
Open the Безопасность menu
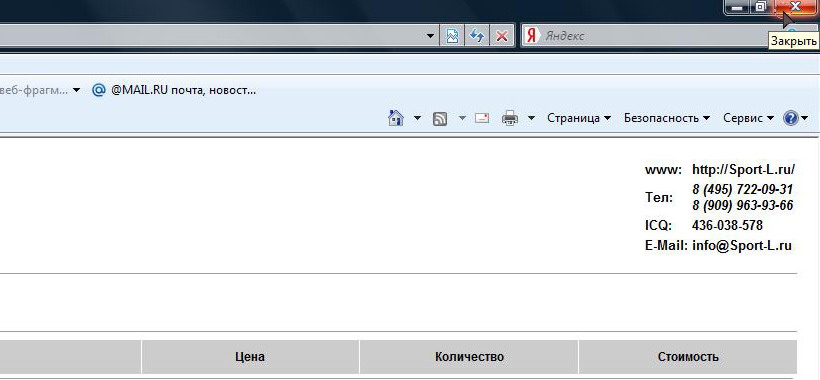pos(667,118)
